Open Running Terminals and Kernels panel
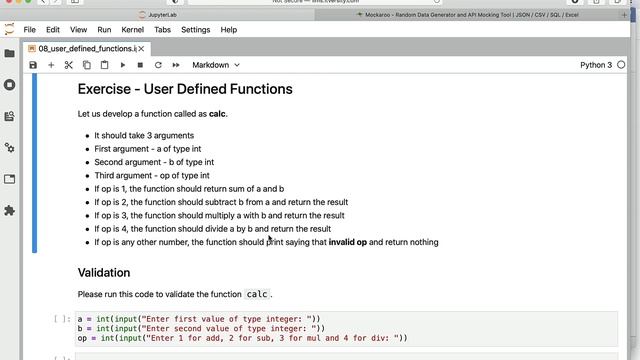 [9, 85]
